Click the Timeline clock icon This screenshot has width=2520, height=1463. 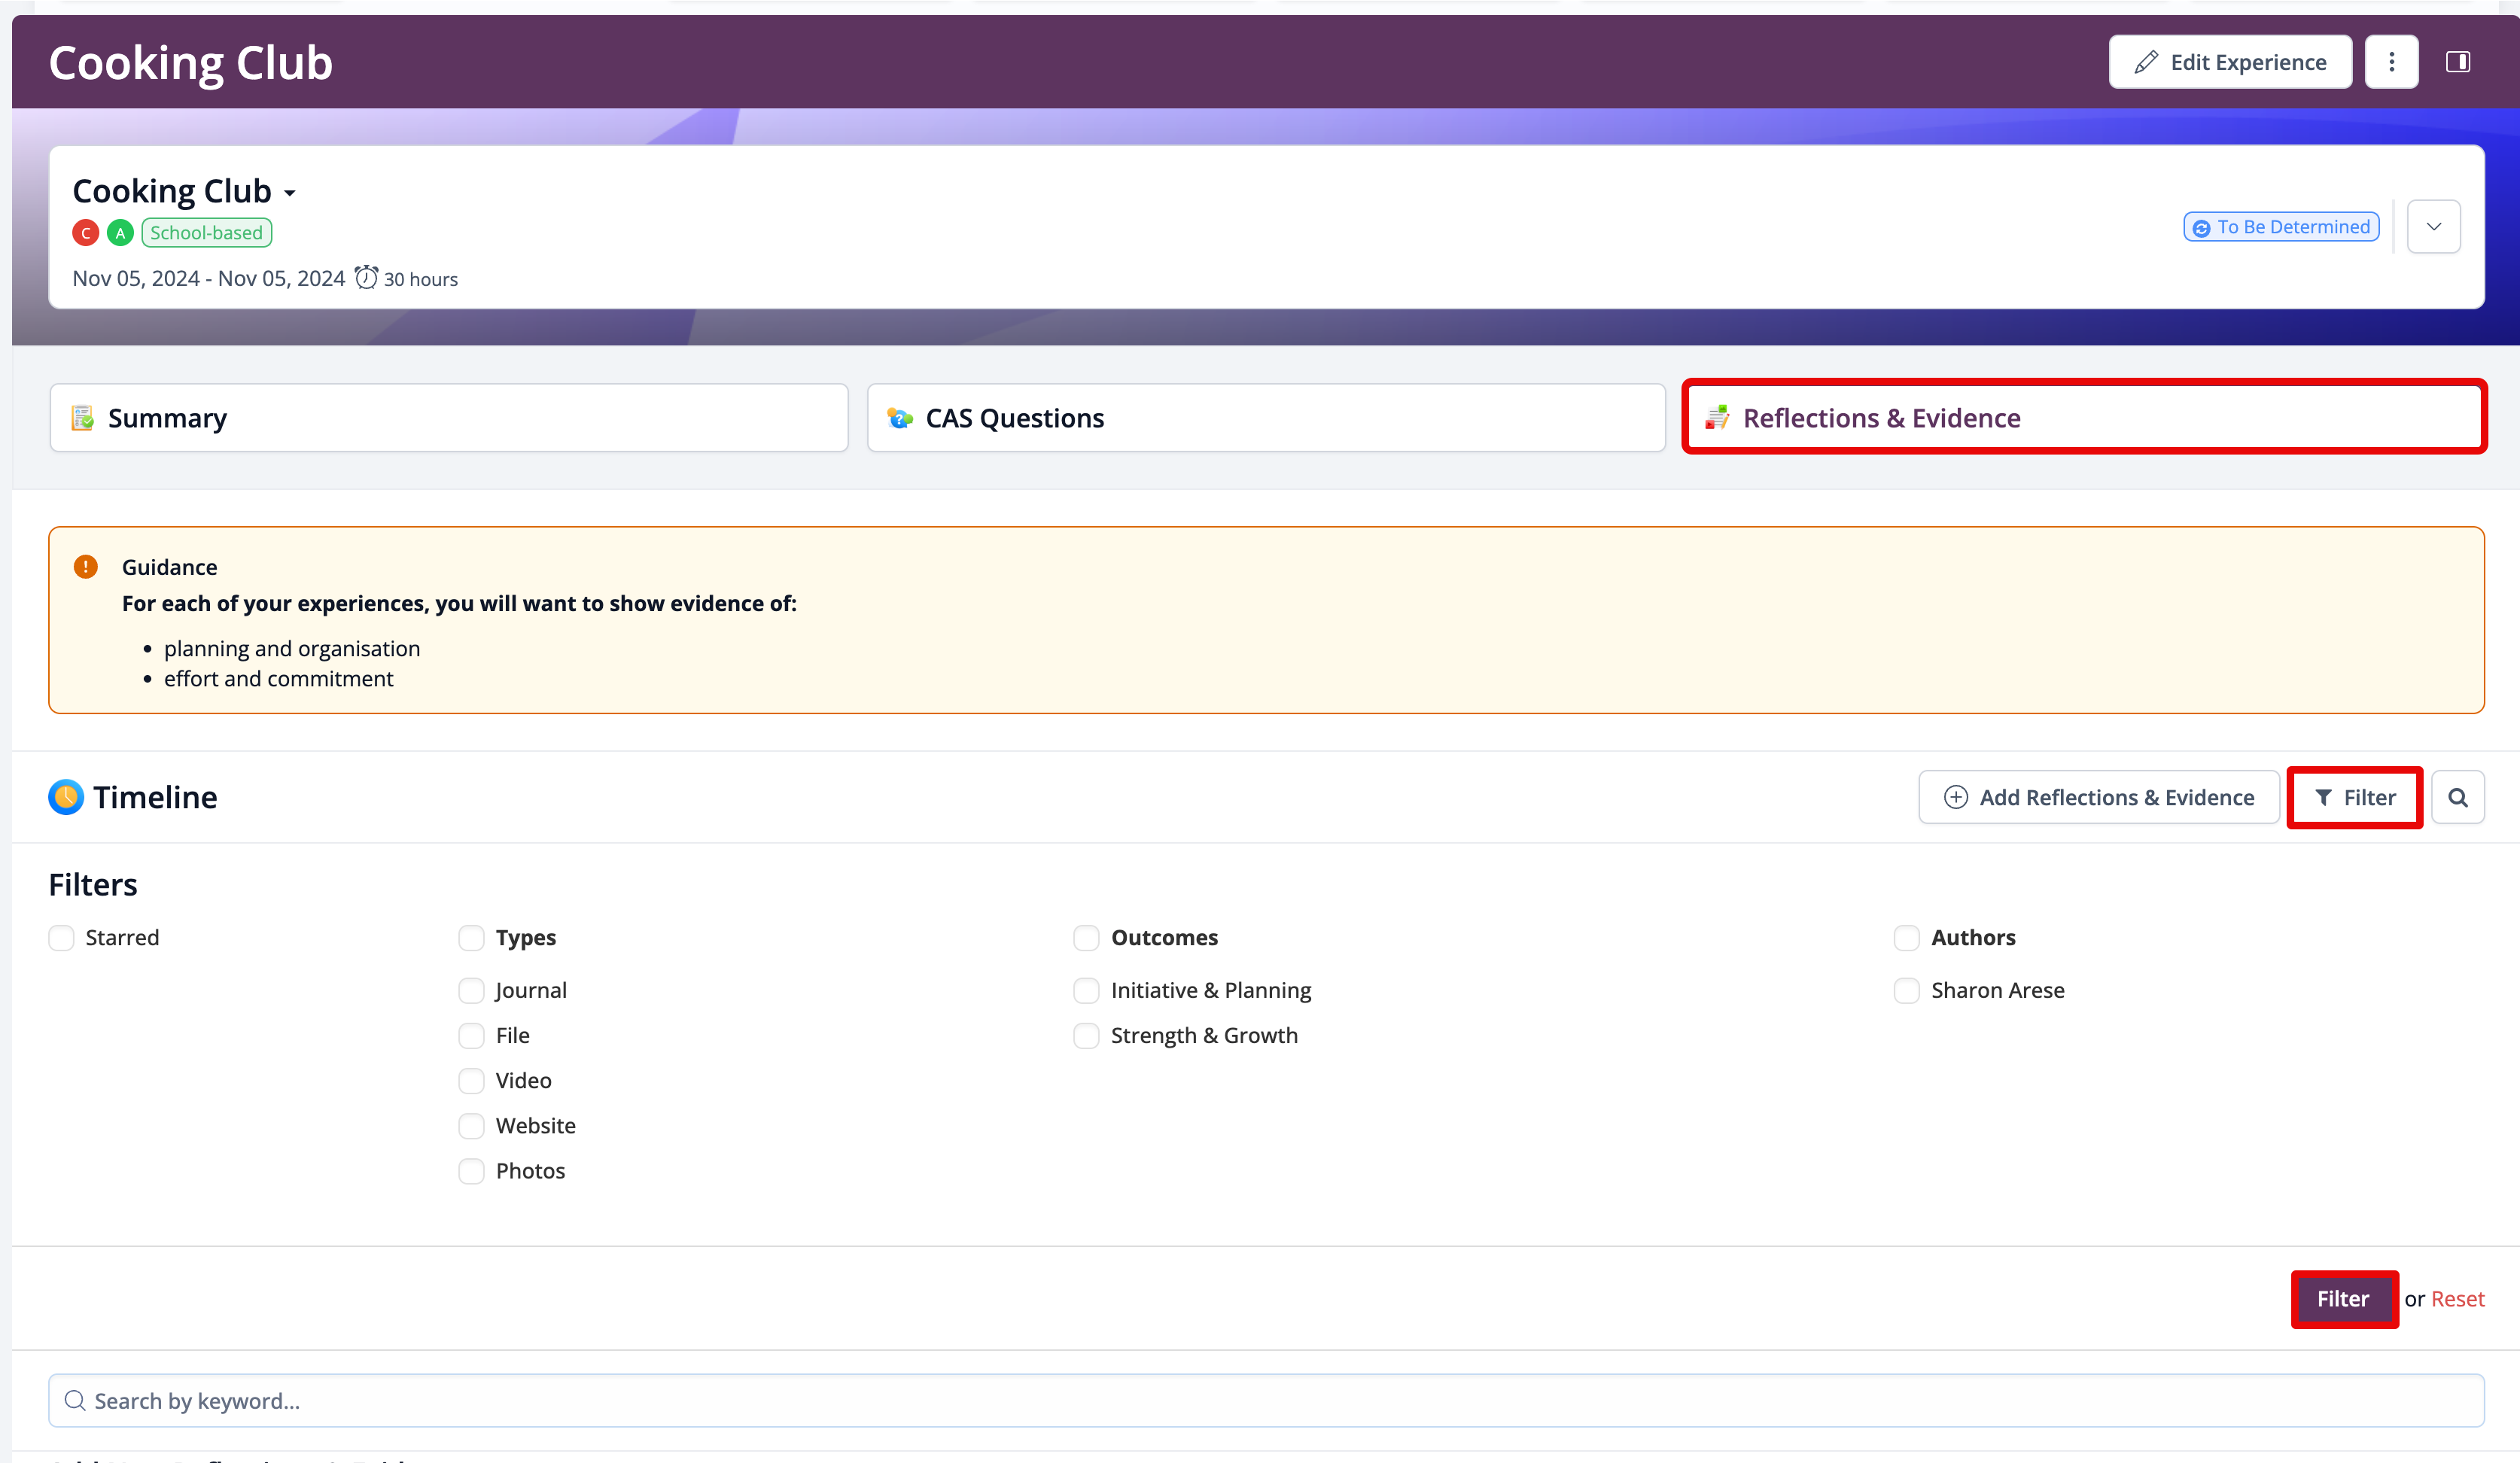66,797
